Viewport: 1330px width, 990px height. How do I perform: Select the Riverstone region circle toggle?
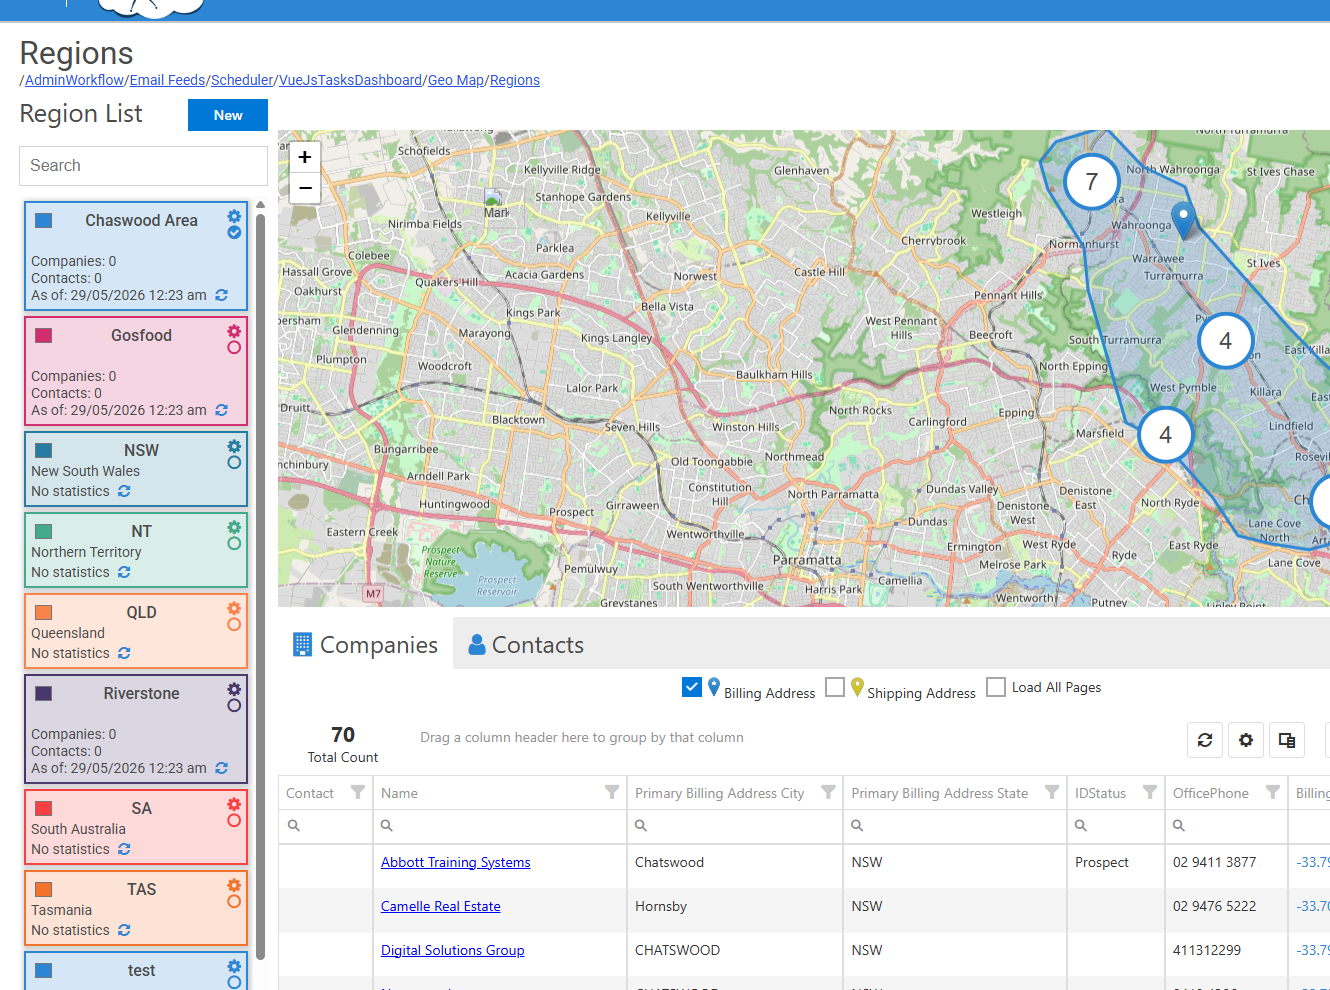coord(234,705)
